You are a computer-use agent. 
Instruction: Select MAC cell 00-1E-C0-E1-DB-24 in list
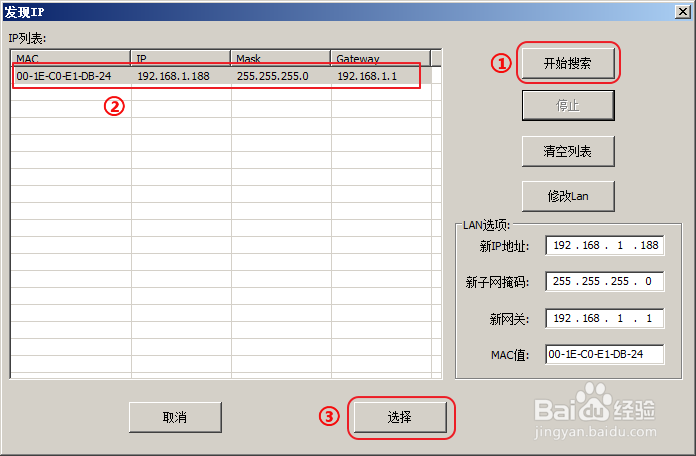click(x=63, y=76)
